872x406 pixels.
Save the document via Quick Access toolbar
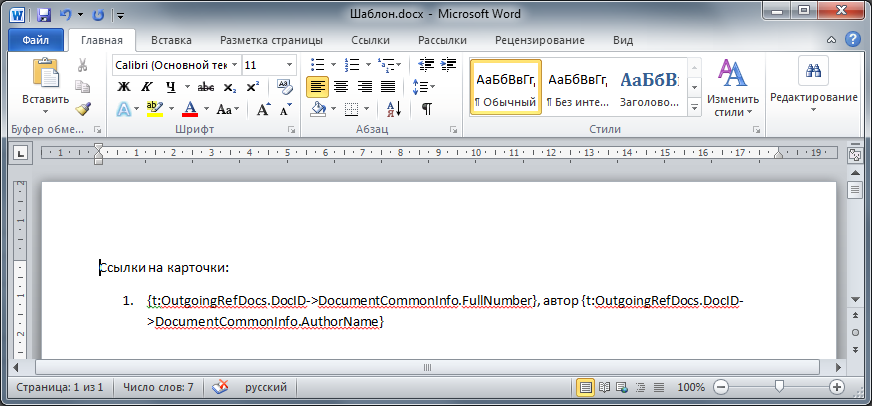point(44,15)
